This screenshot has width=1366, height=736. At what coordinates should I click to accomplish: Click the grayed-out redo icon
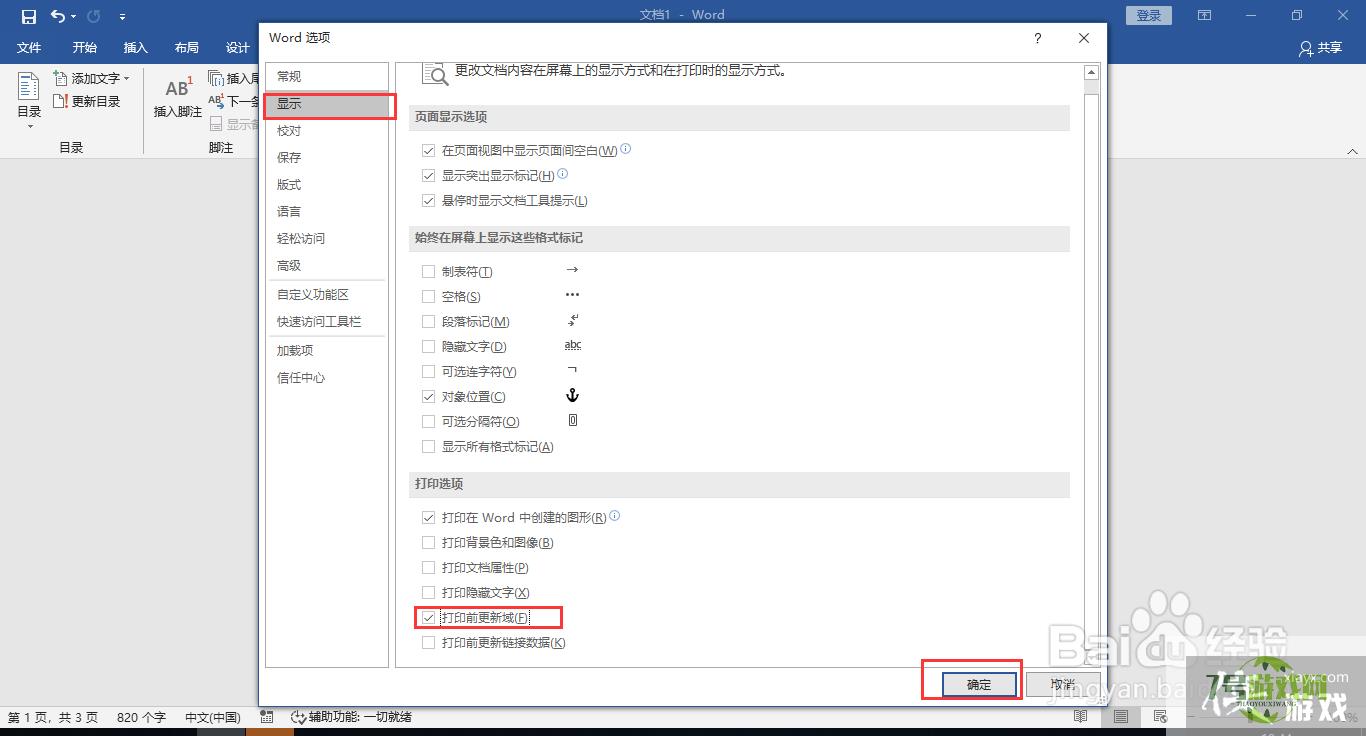point(94,16)
